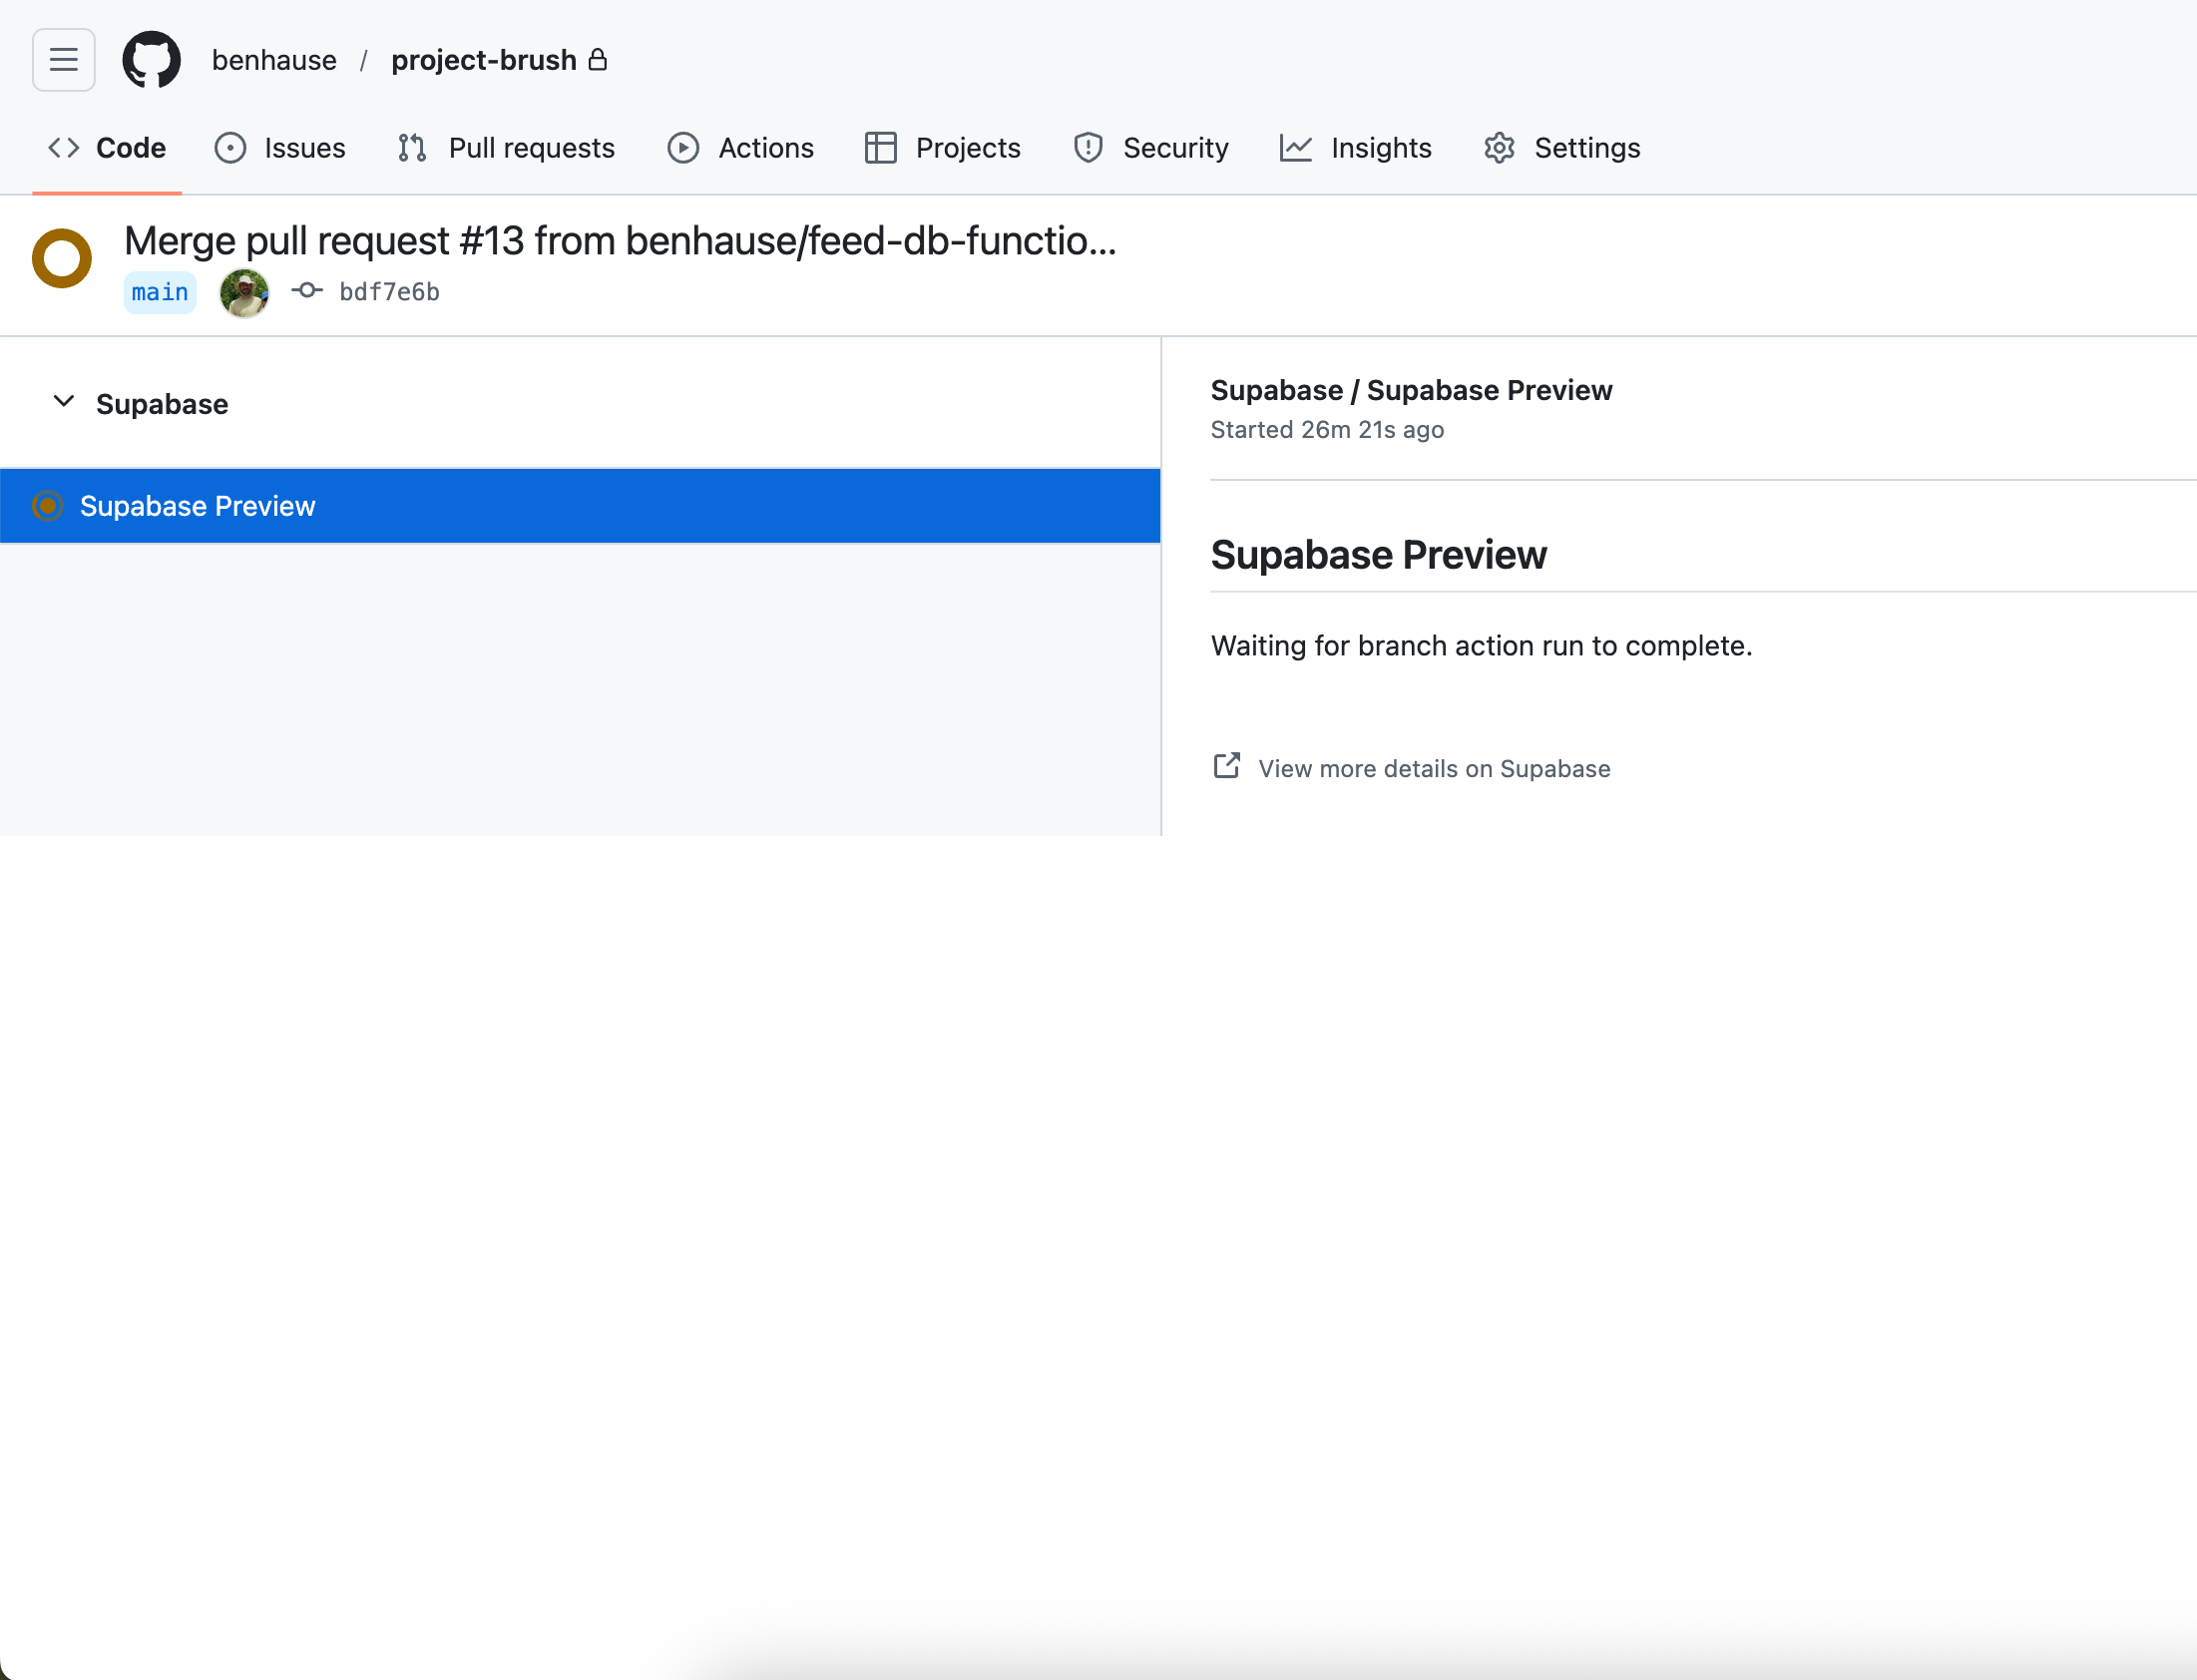Click the pending status circle icon
Screen dimensions: 2197x1680
pyautogui.click(x=62, y=259)
